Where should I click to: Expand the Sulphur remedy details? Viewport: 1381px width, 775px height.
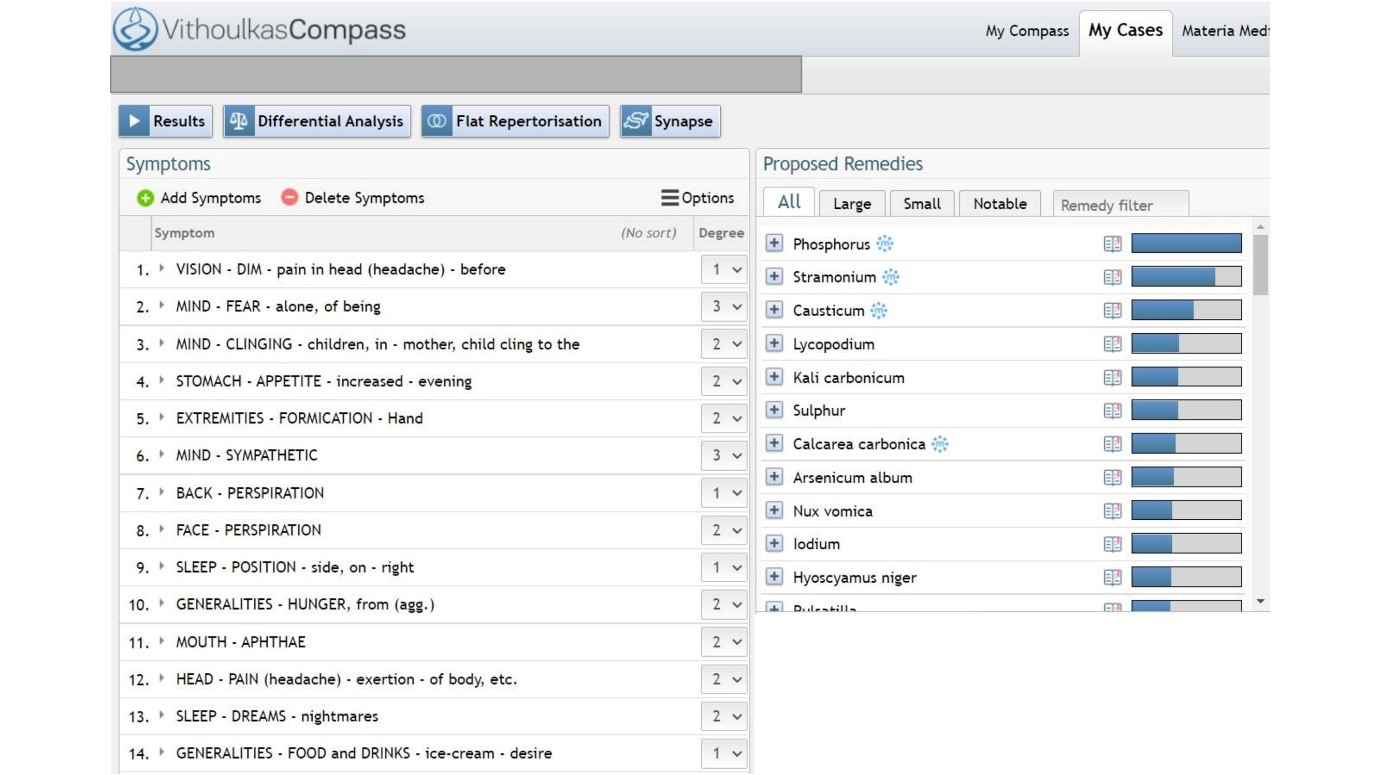(x=774, y=410)
